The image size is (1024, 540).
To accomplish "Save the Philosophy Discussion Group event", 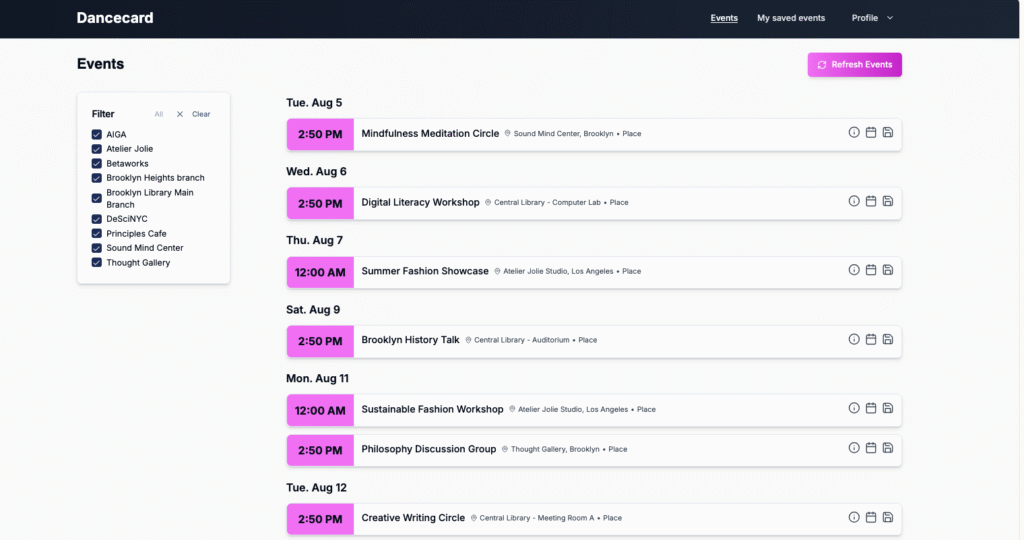I will (888, 448).
